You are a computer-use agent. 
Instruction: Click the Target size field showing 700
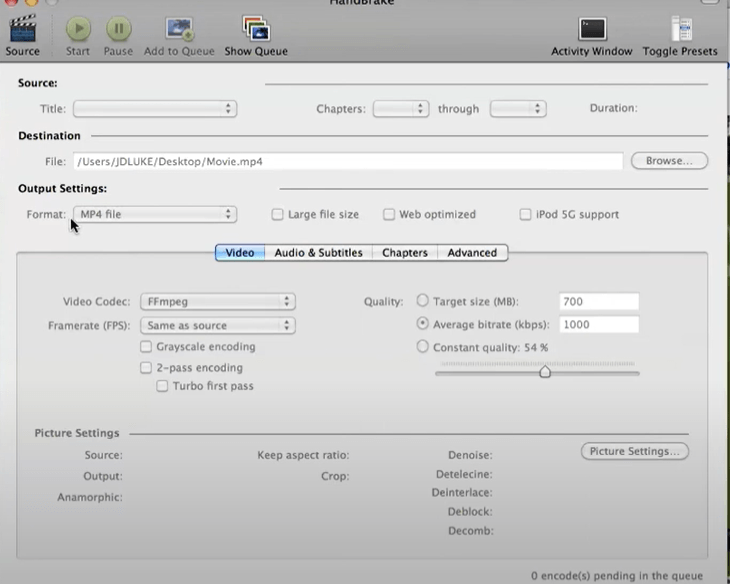coord(599,301)
